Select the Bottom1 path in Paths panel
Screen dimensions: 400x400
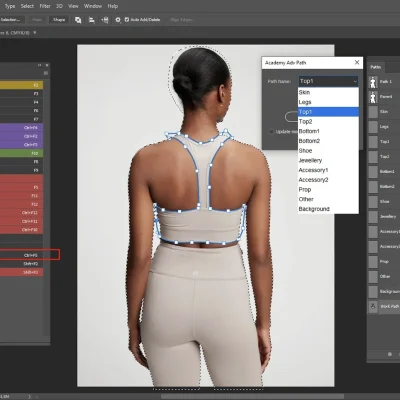[x=384, y=171]
